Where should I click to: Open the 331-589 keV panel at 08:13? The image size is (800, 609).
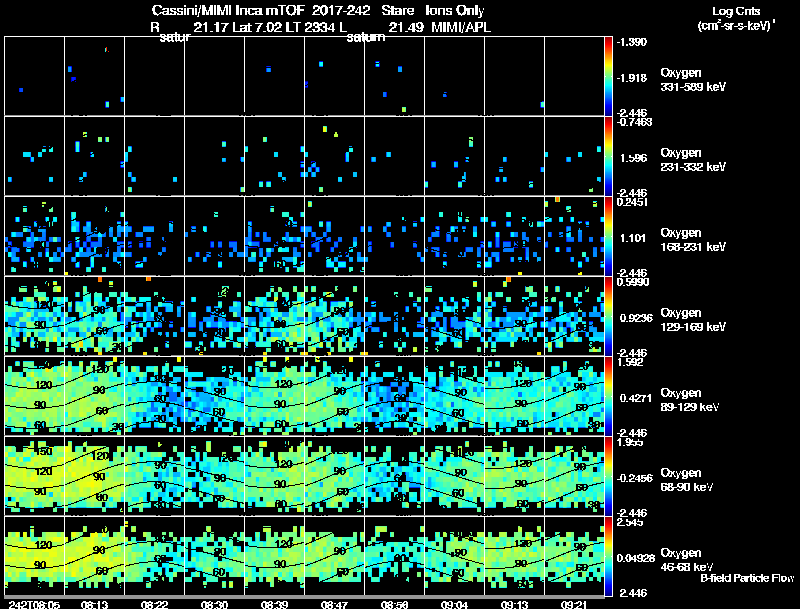click(94, 76)
